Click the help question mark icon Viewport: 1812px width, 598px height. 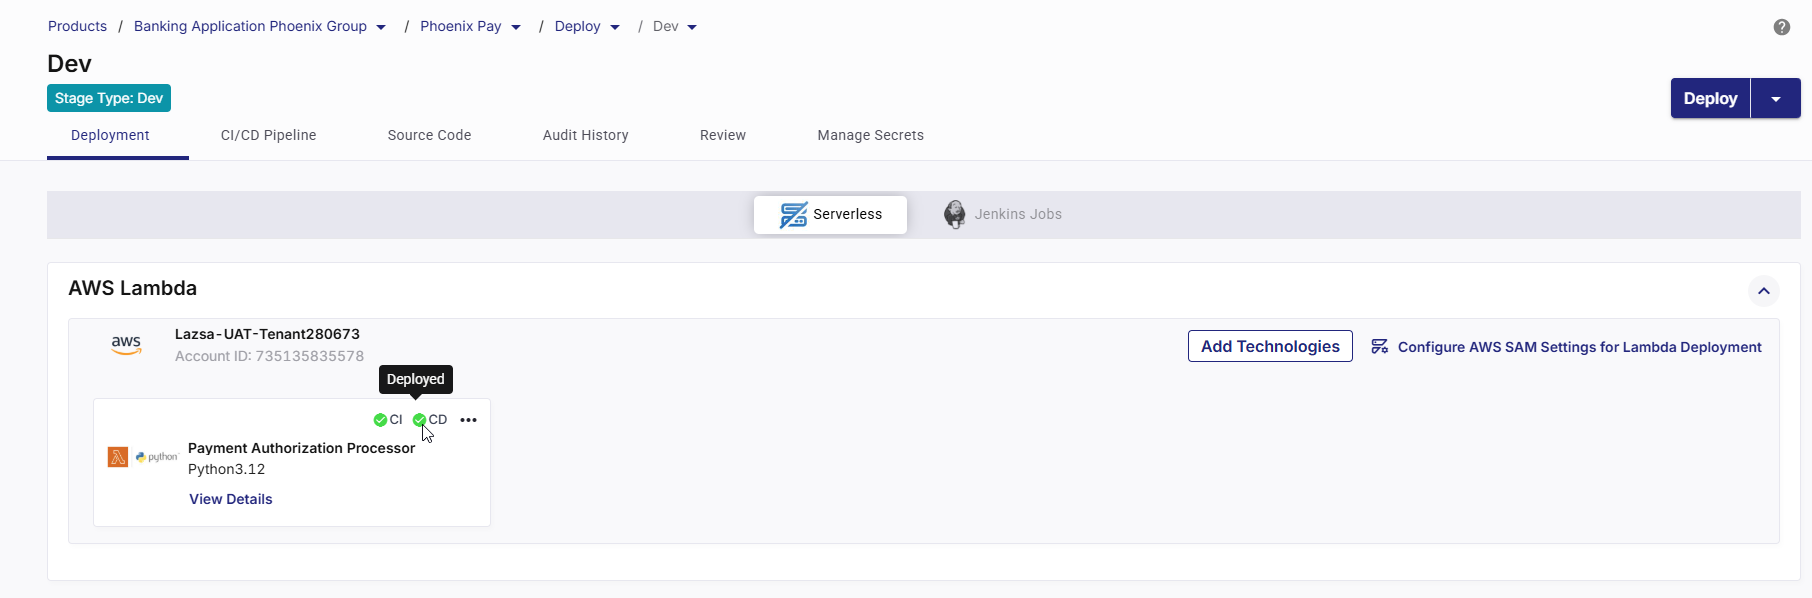click(x=1781, y=27)
